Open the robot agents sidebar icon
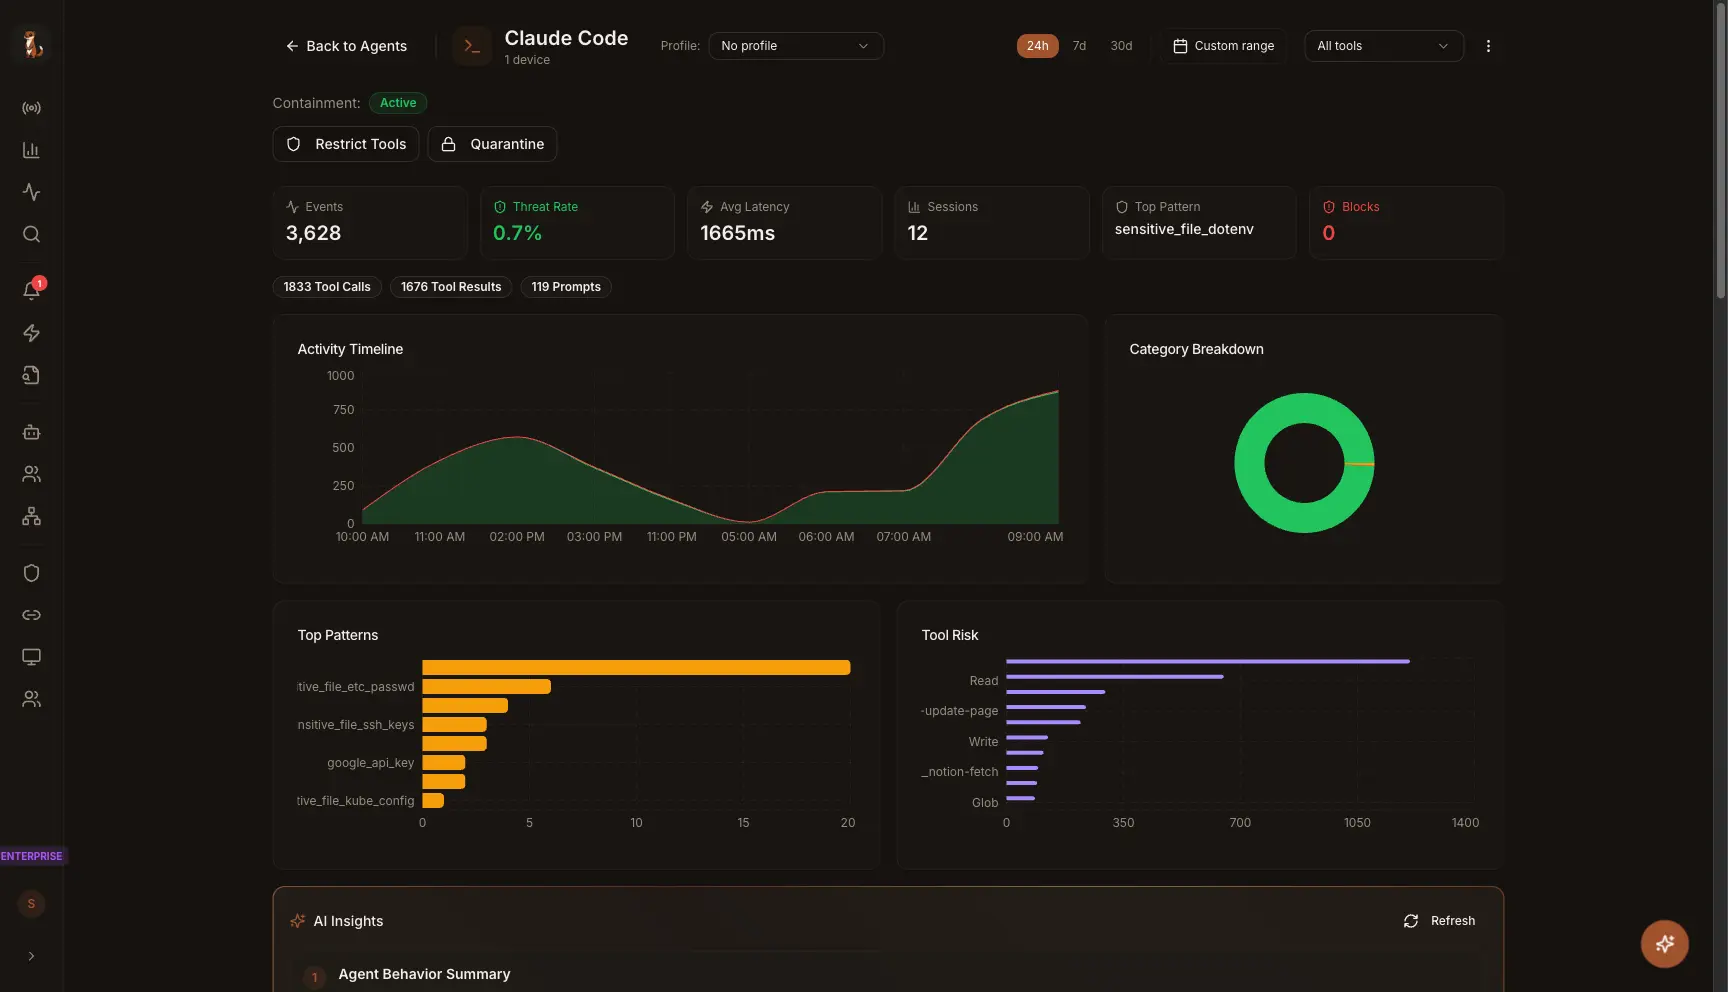This screenshot has height=992, width=1728. (31, 432)
